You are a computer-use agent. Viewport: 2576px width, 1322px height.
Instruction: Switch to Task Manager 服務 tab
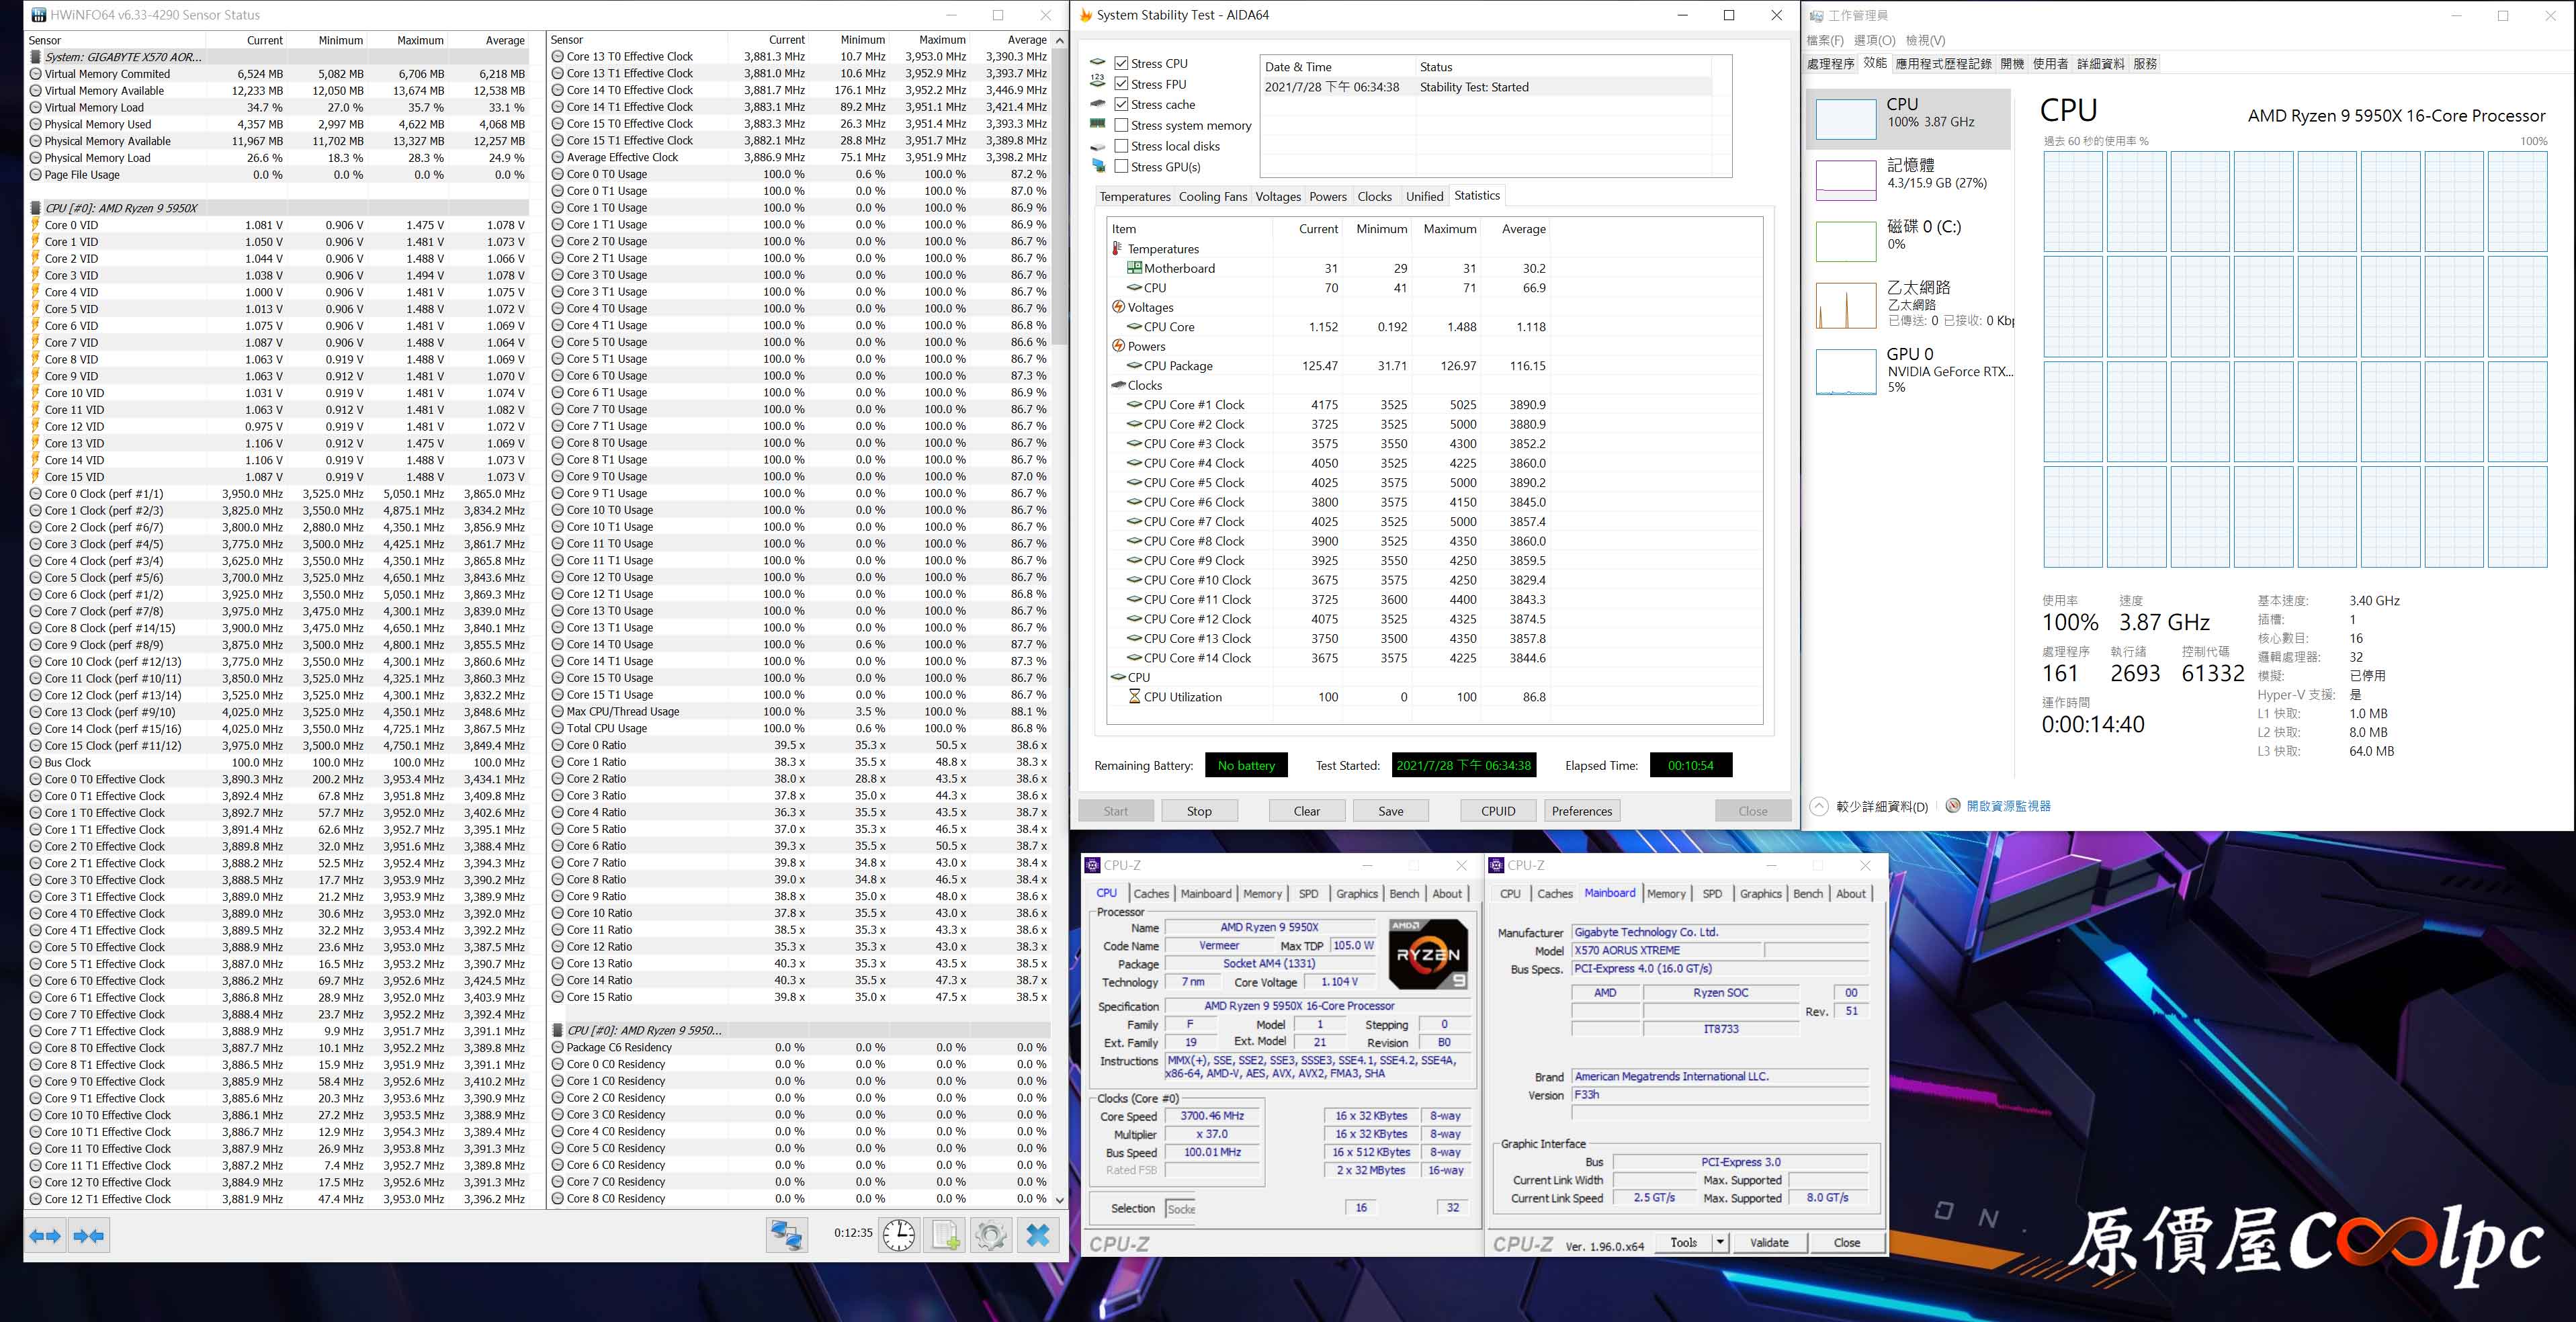2145,64
